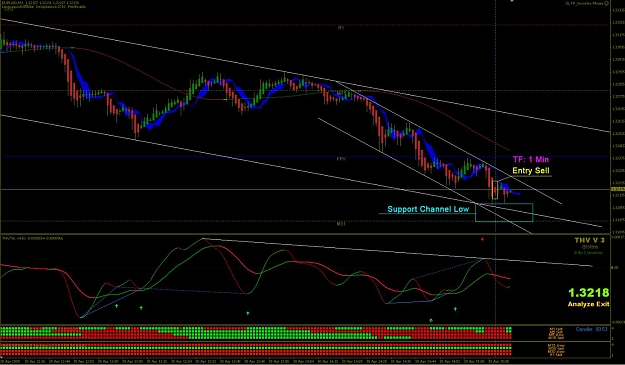Screen dimensions: 625x365
Task: Click the 'Candle: 00:53' timer text
Action: pos(592,329)
